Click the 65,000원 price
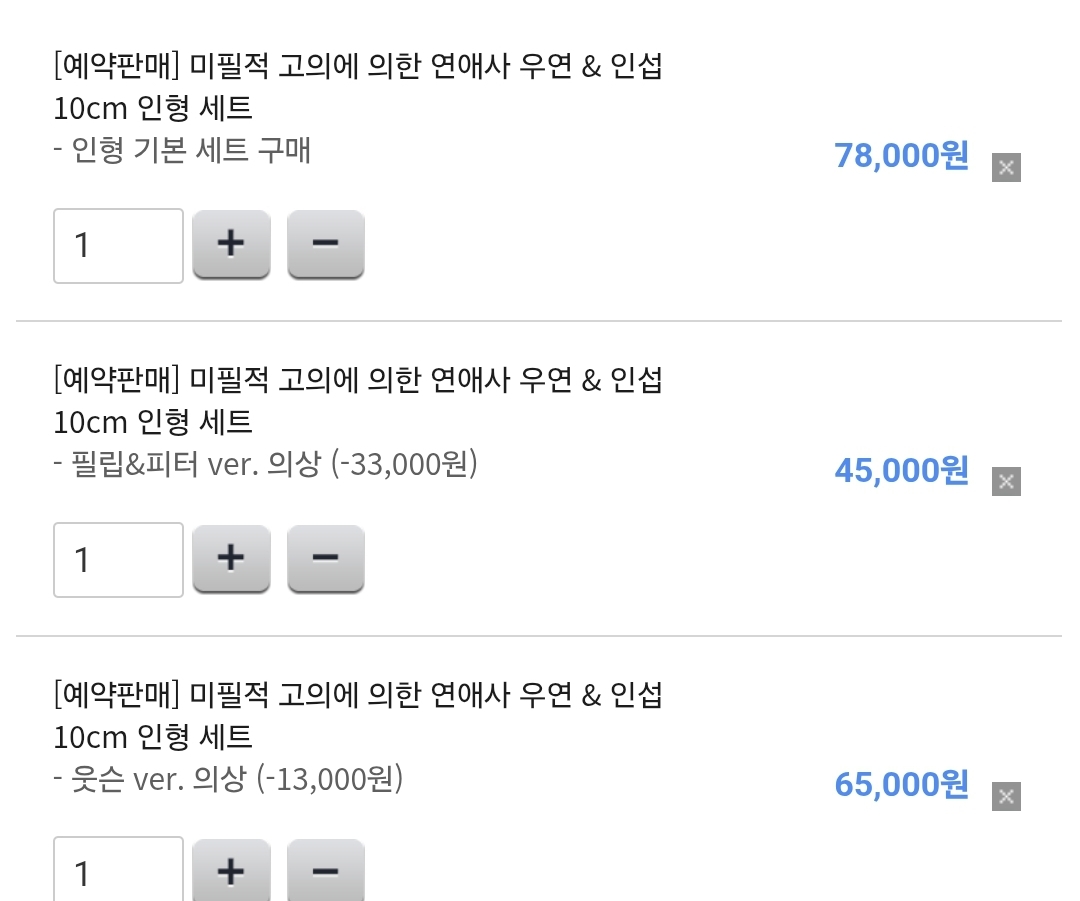The height and width of the screenshot is (901, 1080). point(901,785)
